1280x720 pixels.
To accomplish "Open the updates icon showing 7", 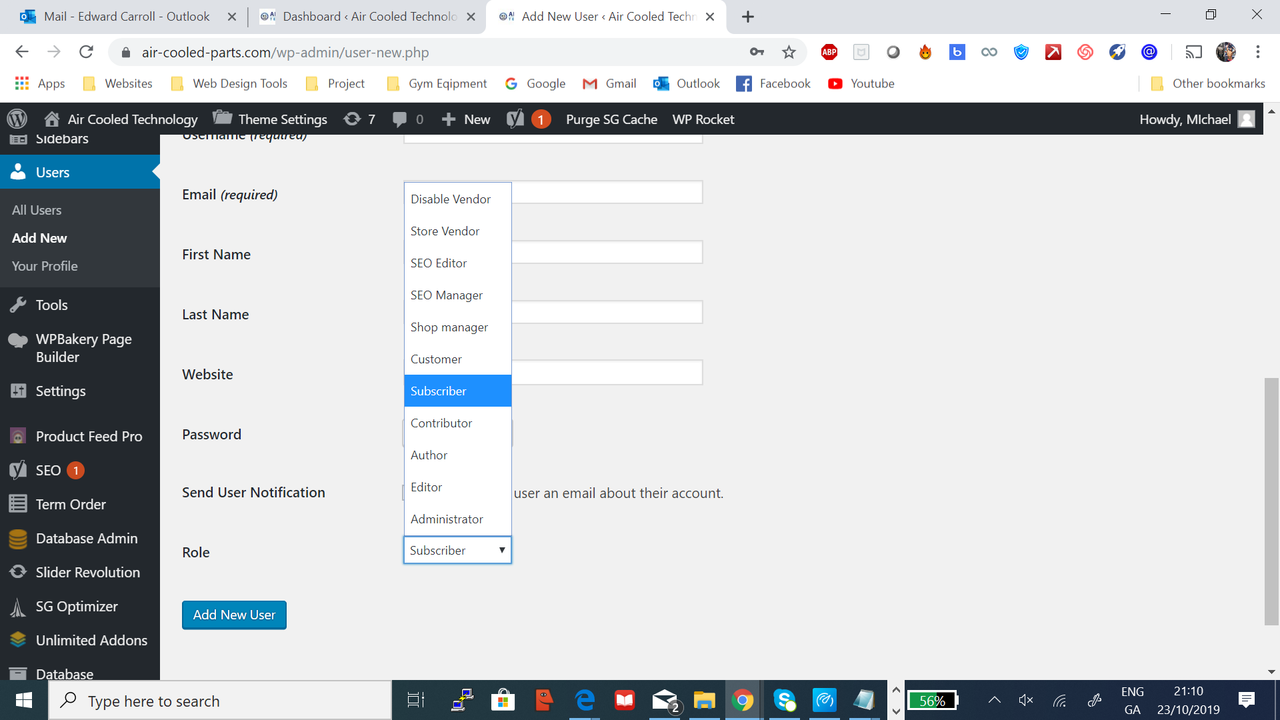I will 352,119.
